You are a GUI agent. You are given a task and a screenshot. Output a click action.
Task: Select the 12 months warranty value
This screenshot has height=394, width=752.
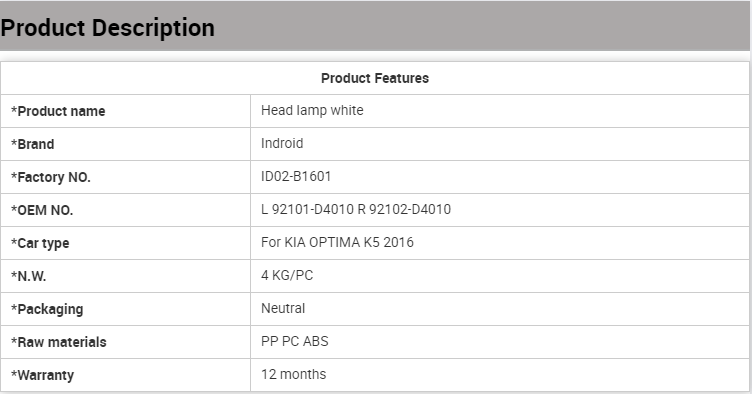294,374
